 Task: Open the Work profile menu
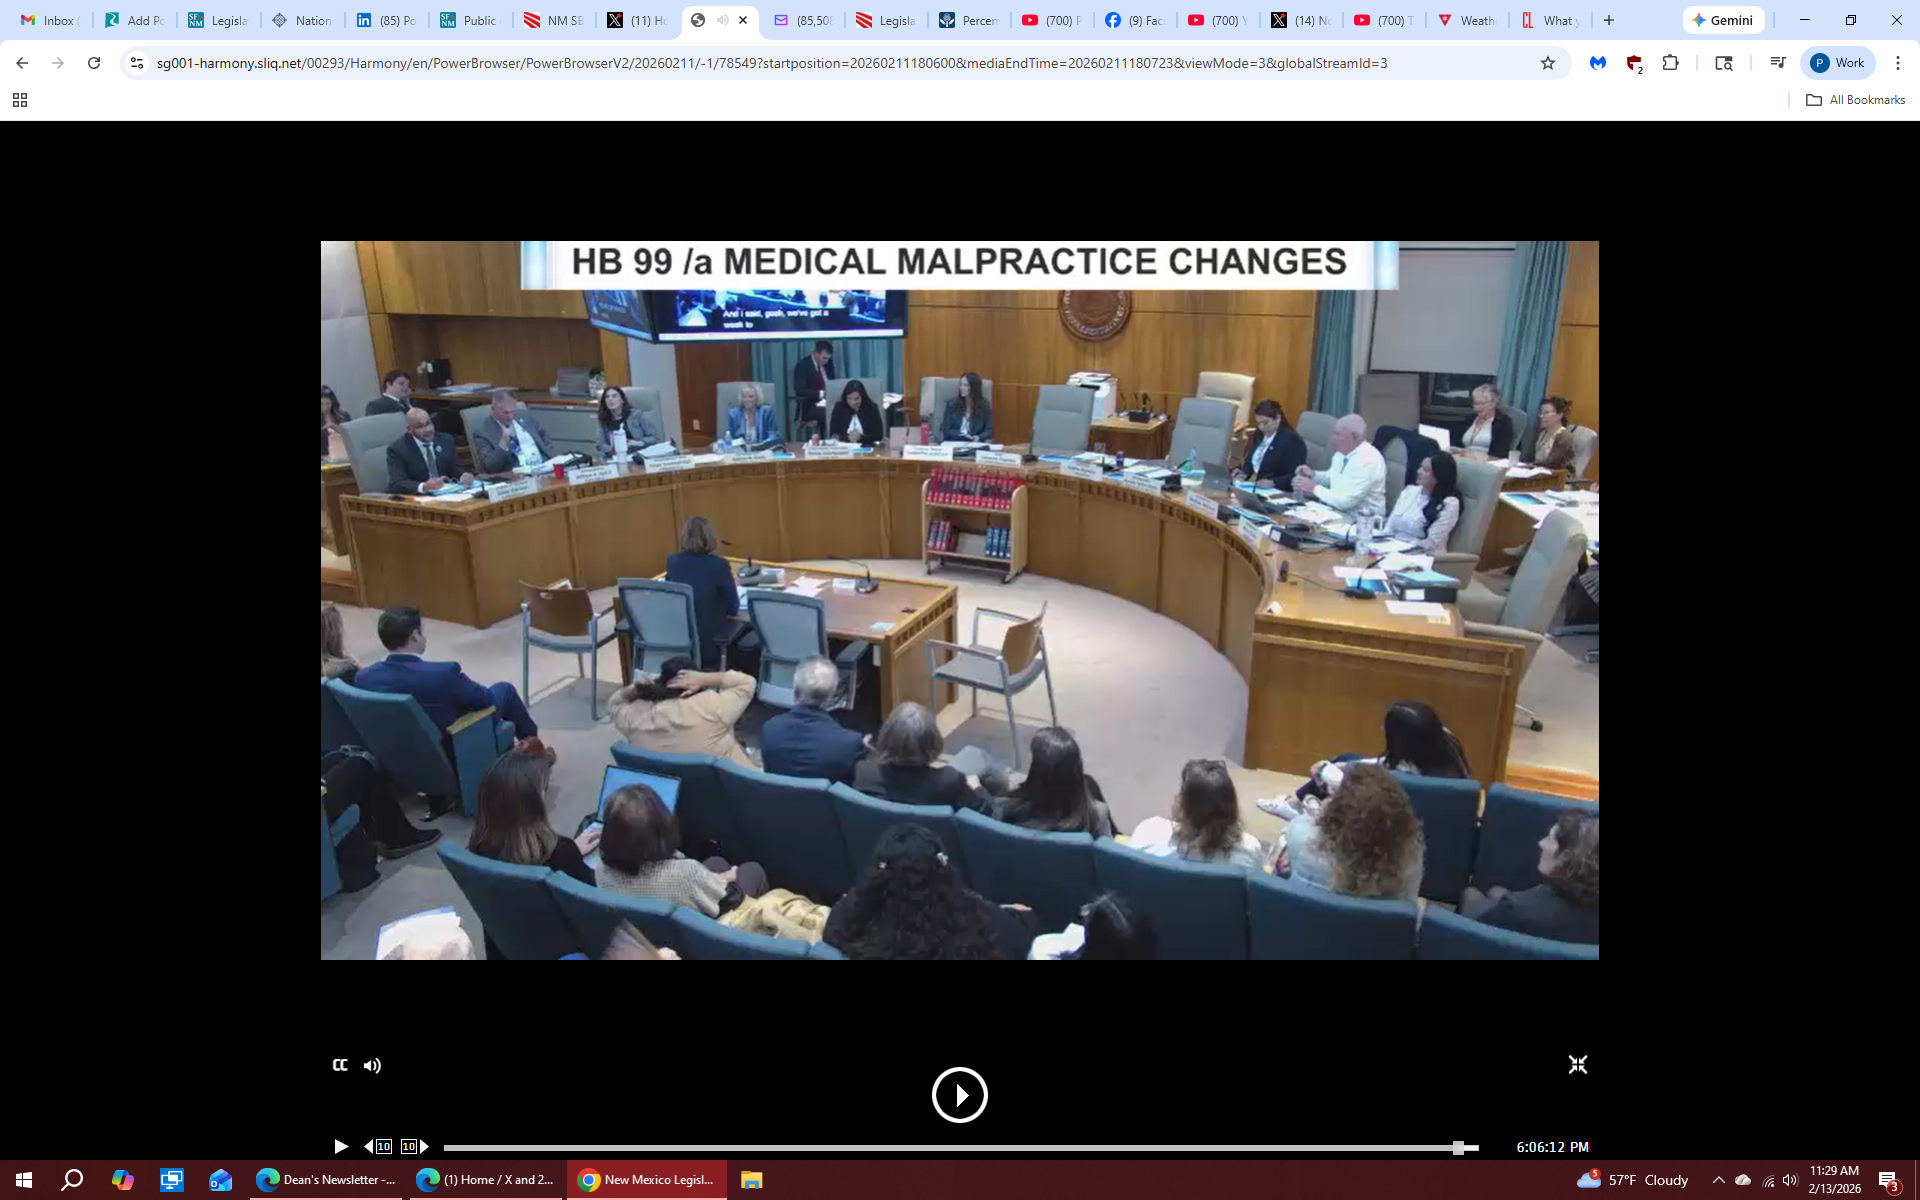pyautogui.click(x=1837, y=63)
